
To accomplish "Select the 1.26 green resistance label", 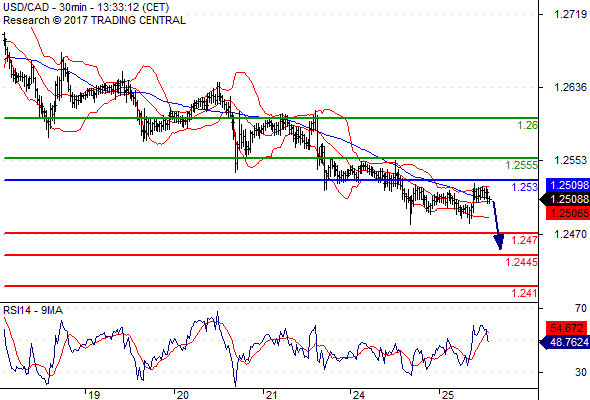I will pyautogui.click(x=527, y=125).
